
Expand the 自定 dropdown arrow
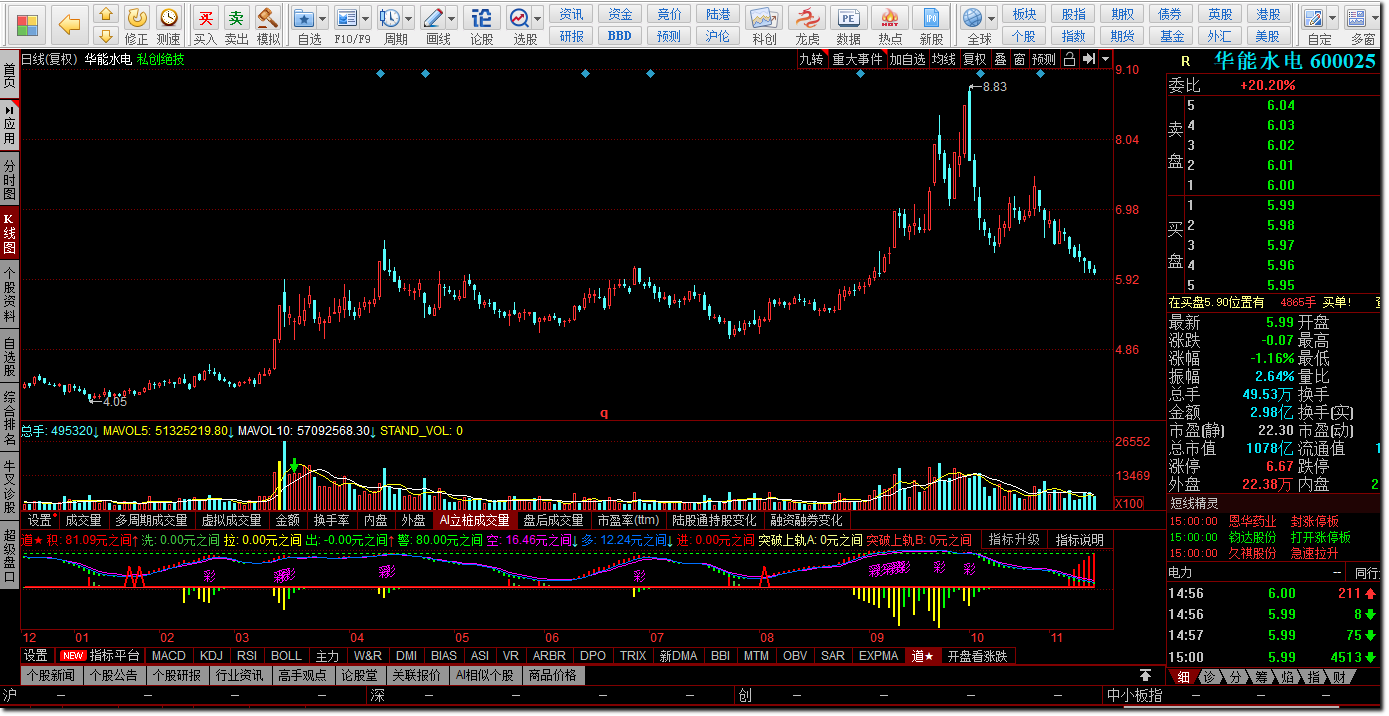(1334, 19)
